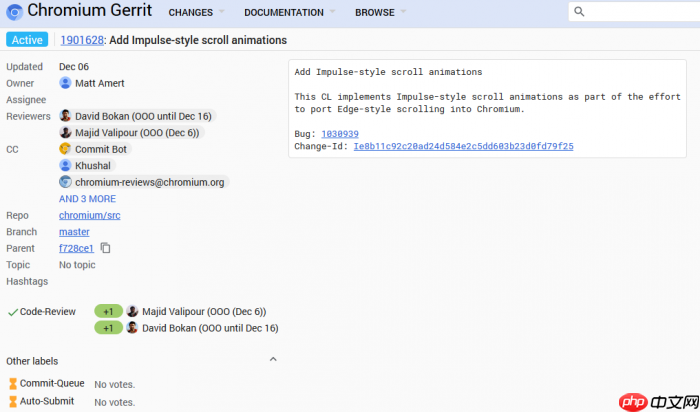Click the Commit-Queue hourglass icon
This screenshot has height=412, width=700.
tap(13, 383)
